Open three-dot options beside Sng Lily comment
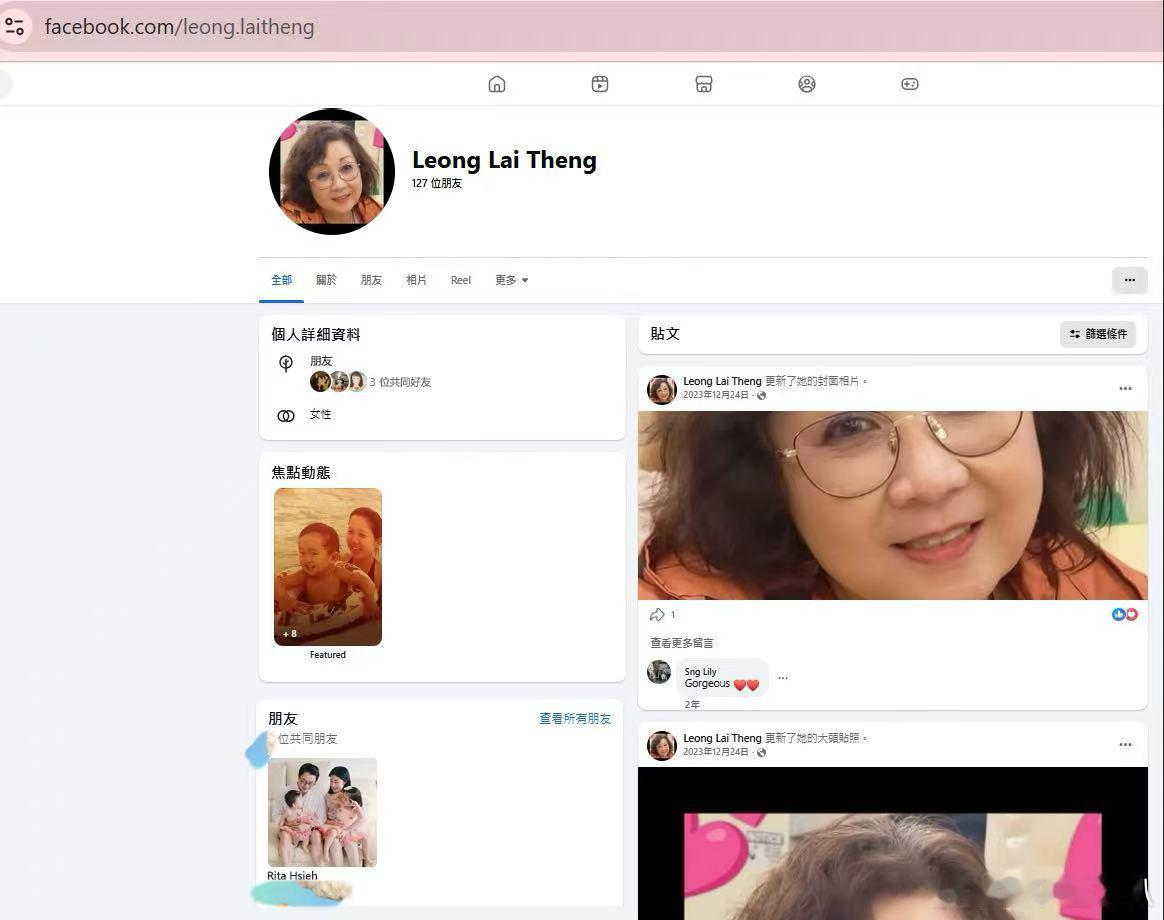 click(782, 677)
